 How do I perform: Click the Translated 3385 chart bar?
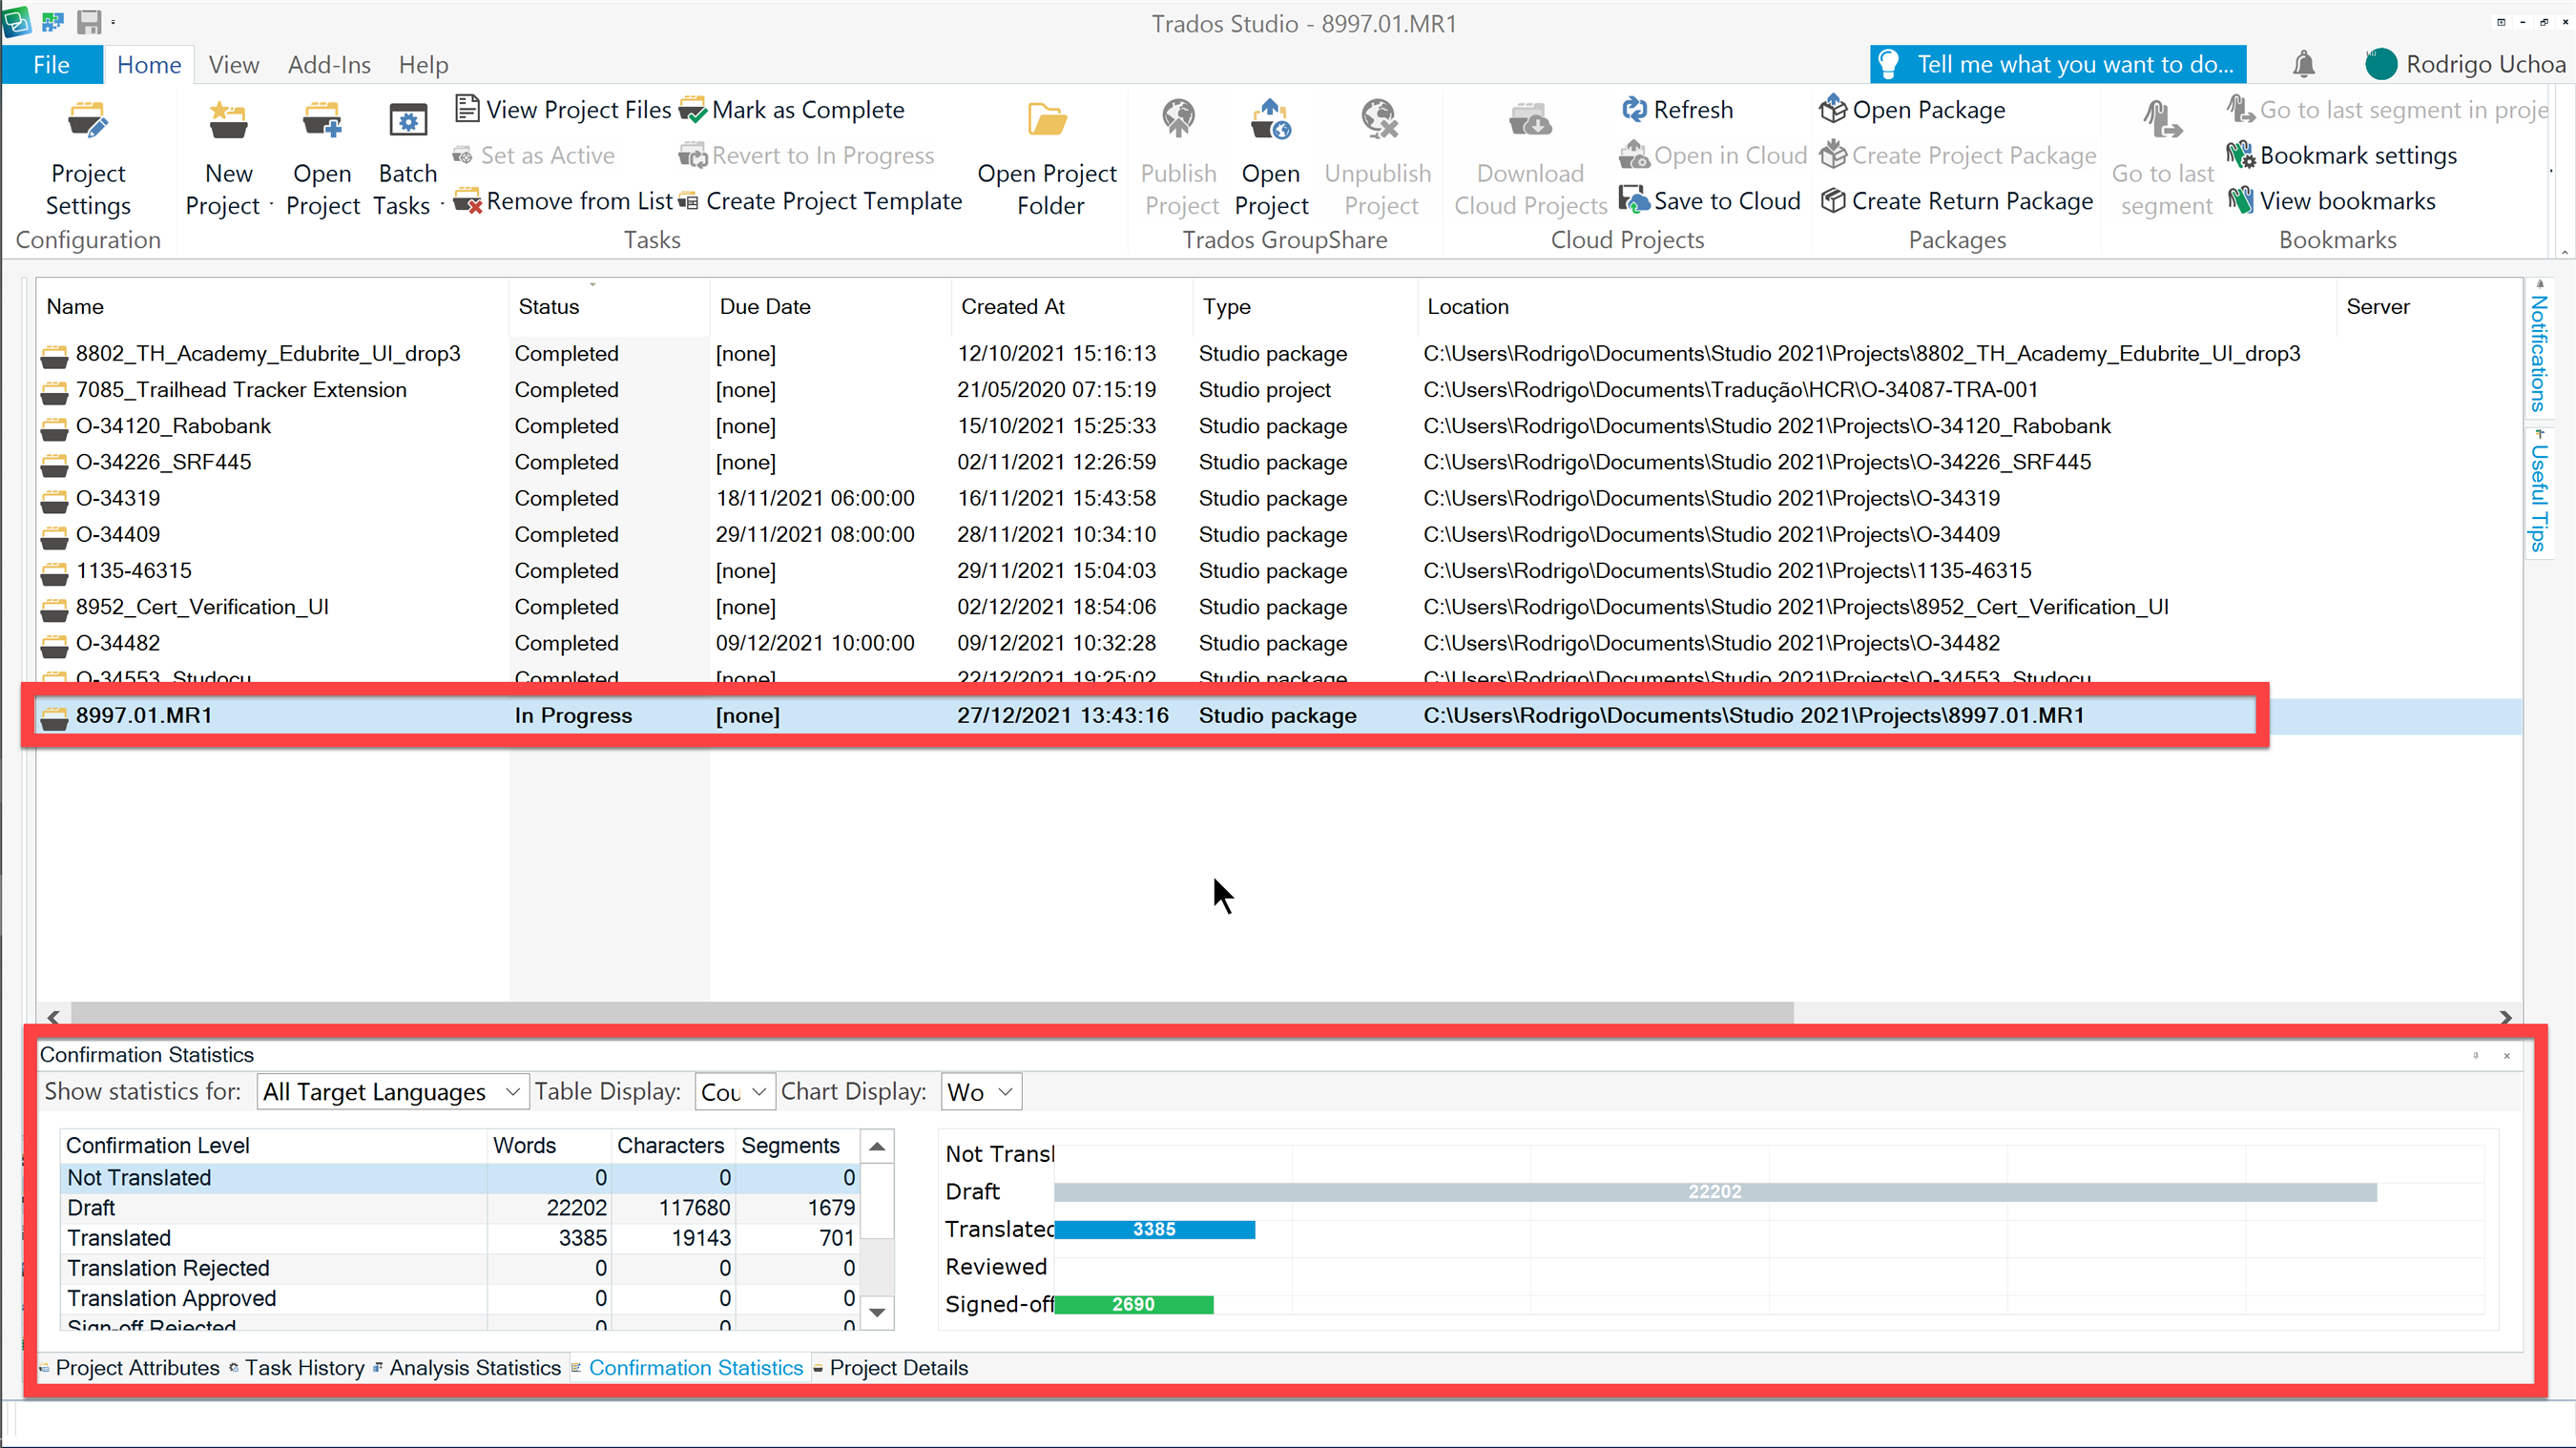pos(1154,1229)
